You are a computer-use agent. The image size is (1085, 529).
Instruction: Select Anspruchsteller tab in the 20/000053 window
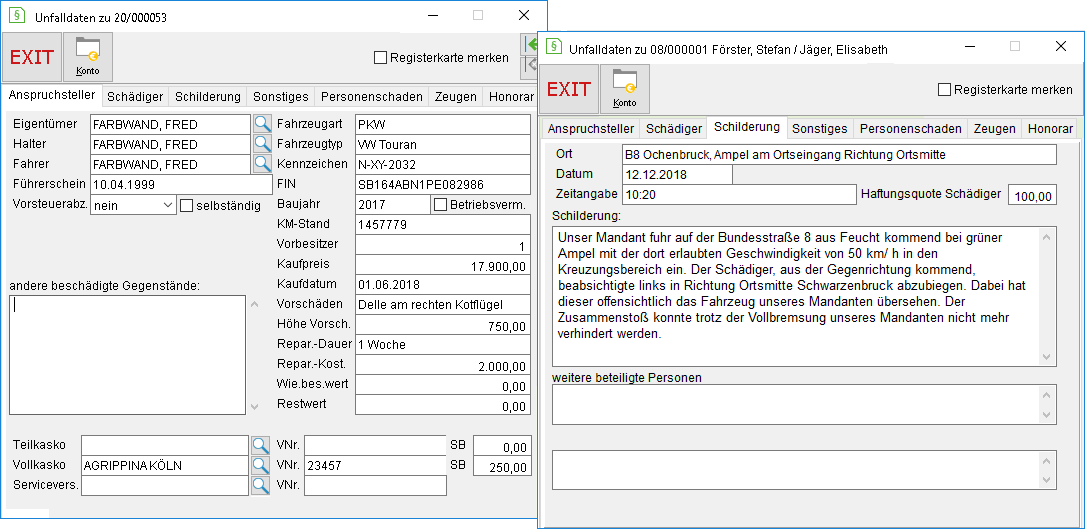52,95
